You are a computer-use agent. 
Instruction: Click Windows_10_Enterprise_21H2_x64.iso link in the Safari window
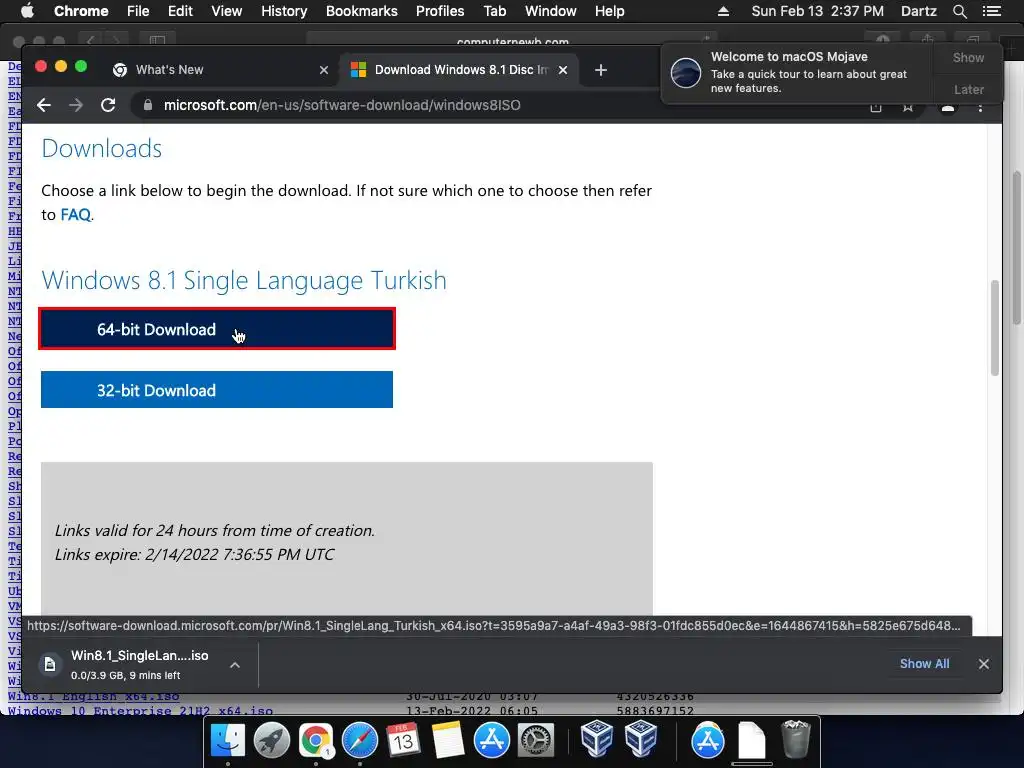(x=140, y=711)
